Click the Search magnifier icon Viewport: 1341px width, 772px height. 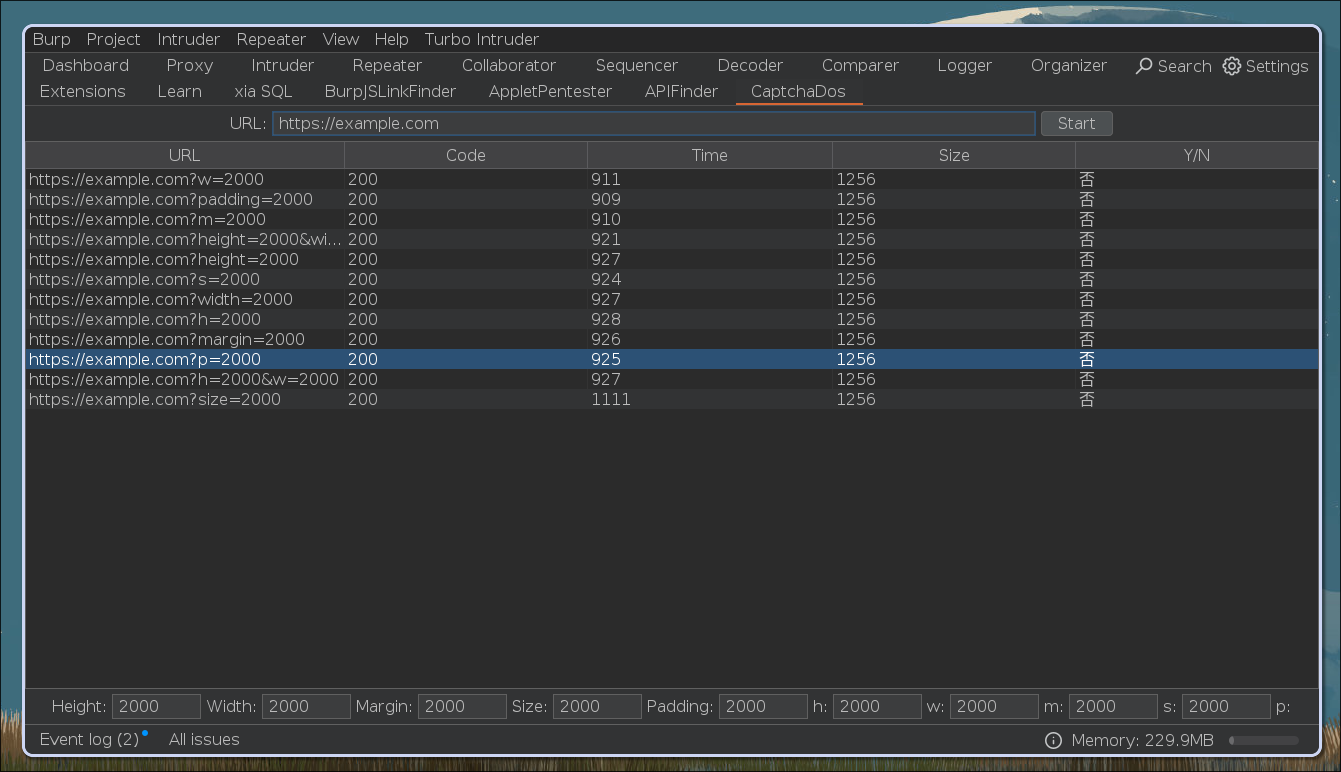point(1144,66)
